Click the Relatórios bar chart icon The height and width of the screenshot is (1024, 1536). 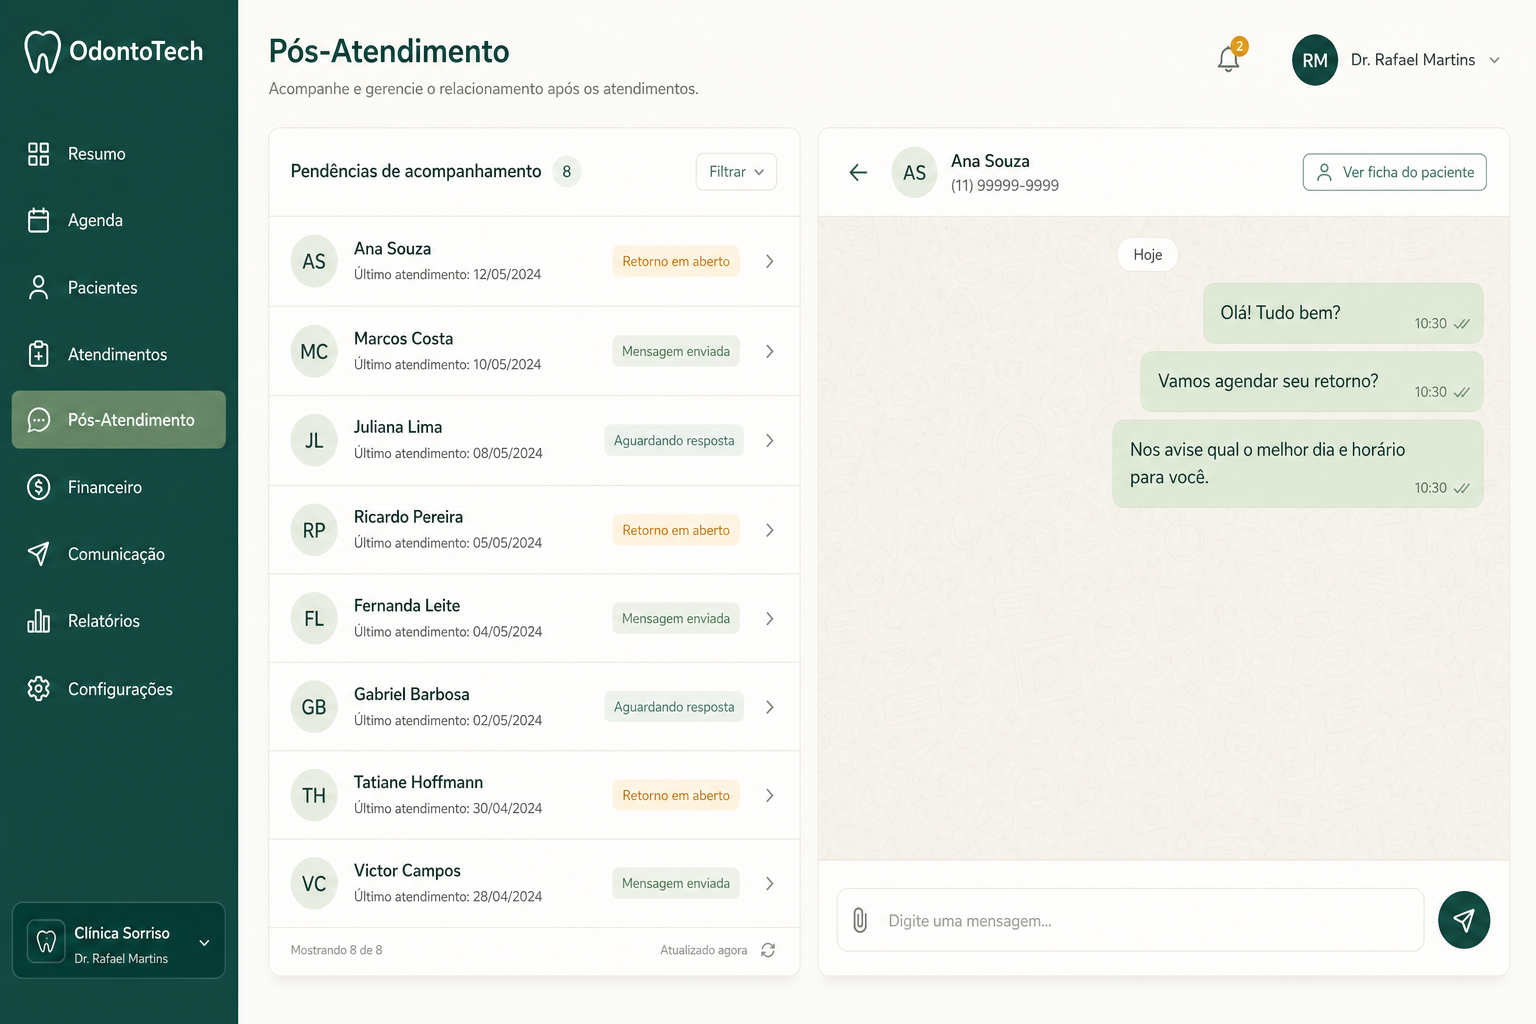point(39,621)
